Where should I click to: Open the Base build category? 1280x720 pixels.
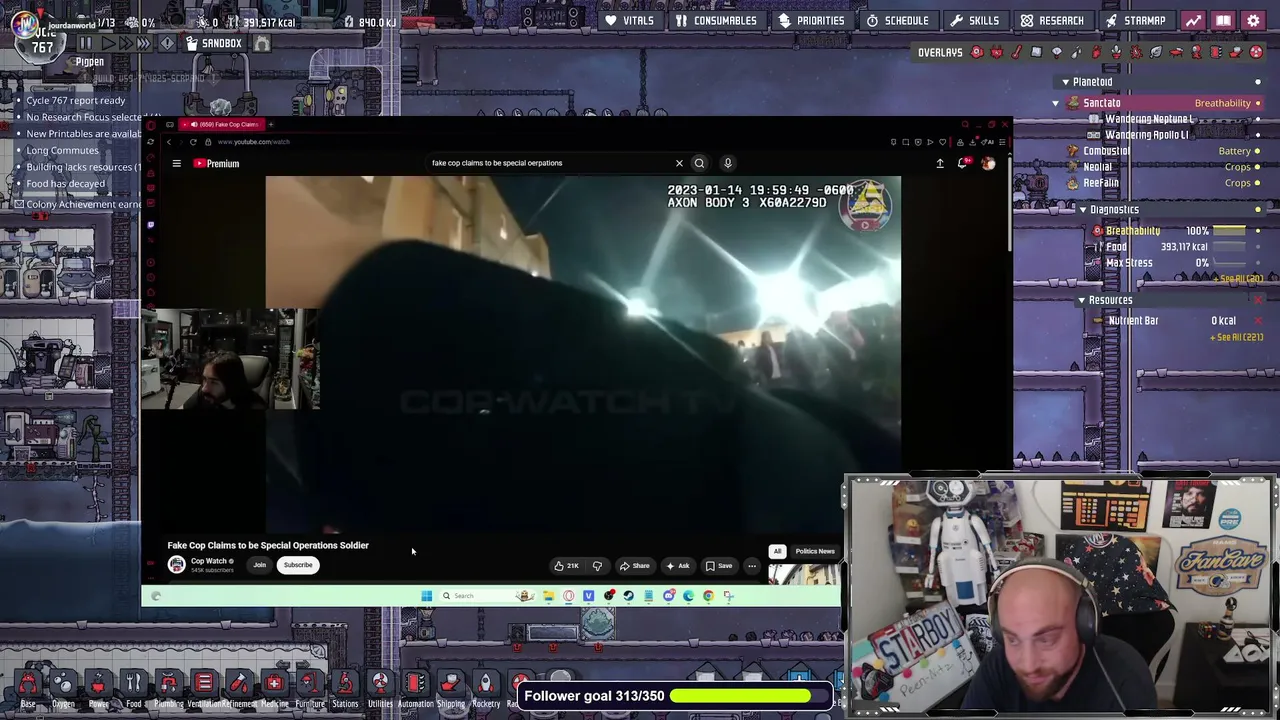tap(28, 688)
